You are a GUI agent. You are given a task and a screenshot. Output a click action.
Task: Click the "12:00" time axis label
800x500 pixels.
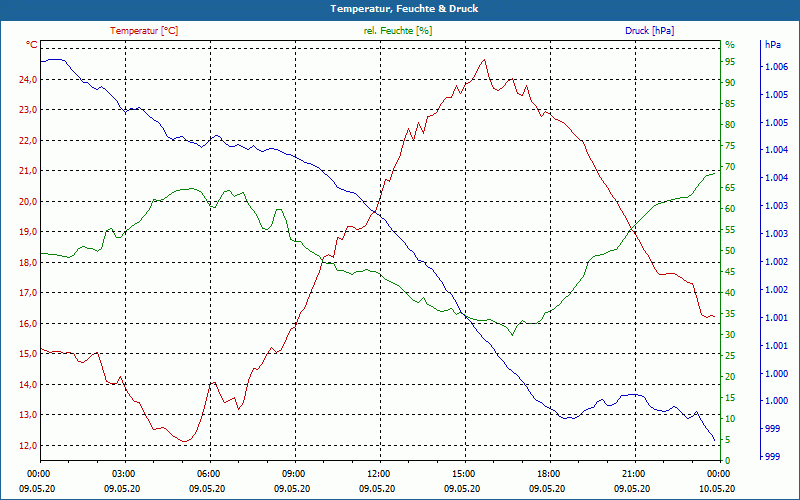tap(378, 474)
